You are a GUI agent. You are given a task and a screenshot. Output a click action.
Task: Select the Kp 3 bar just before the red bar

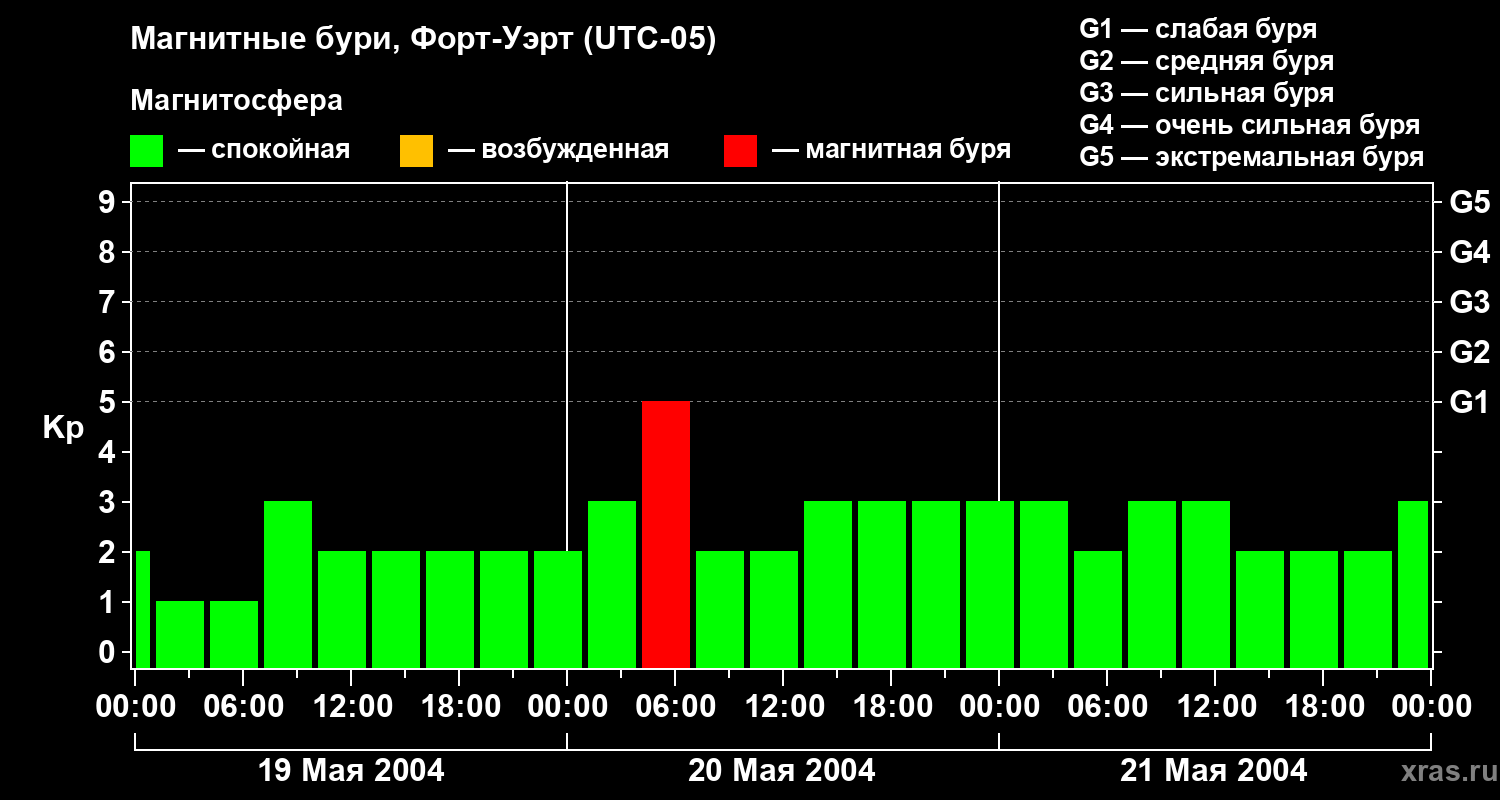pyautogui.click(x=612, y=584)
